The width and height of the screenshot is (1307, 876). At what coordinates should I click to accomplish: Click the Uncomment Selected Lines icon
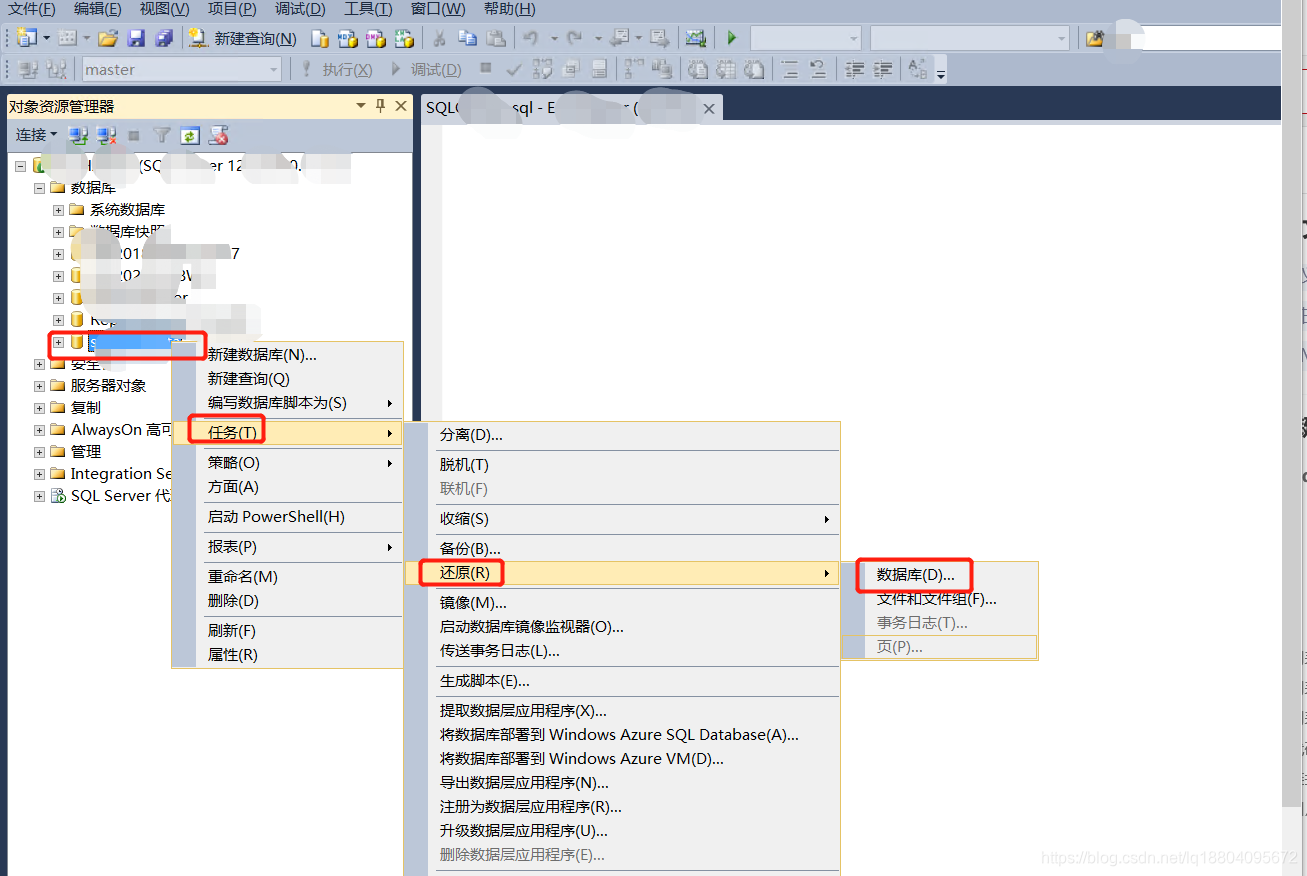[818, 69]
